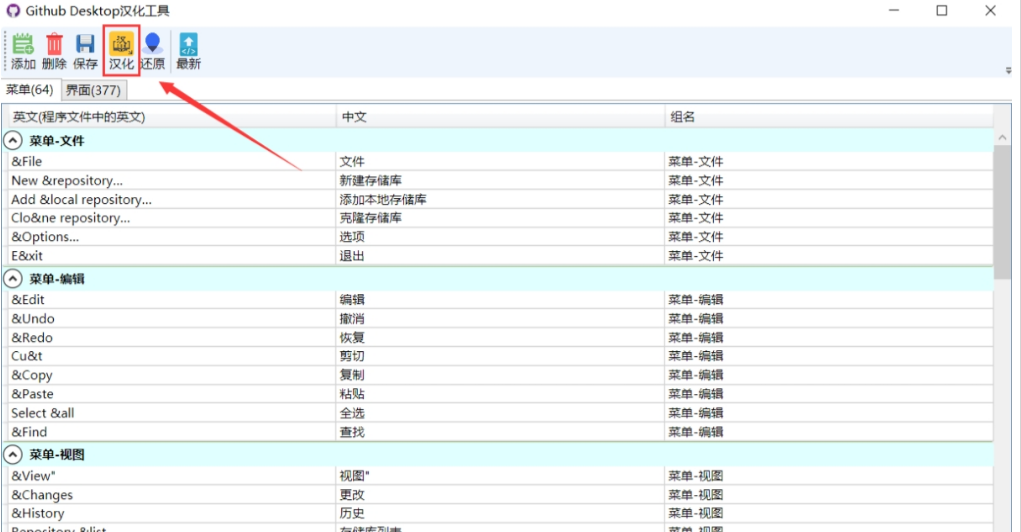
Task: Click the 菜单-视图 group name in the &Changes row
Action: tap(695, 495)
